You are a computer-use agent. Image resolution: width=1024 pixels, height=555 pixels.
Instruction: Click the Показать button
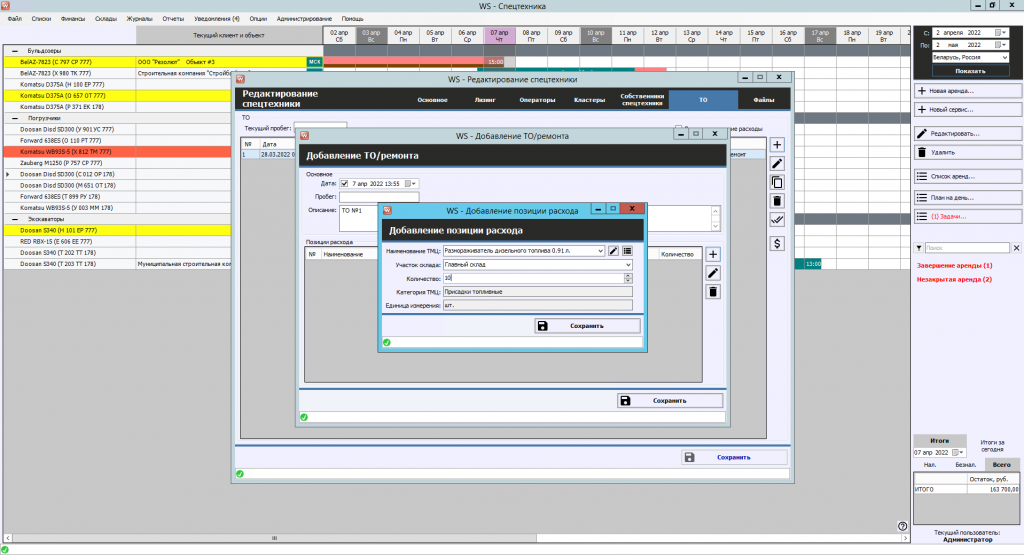click(x=970, y=71)
